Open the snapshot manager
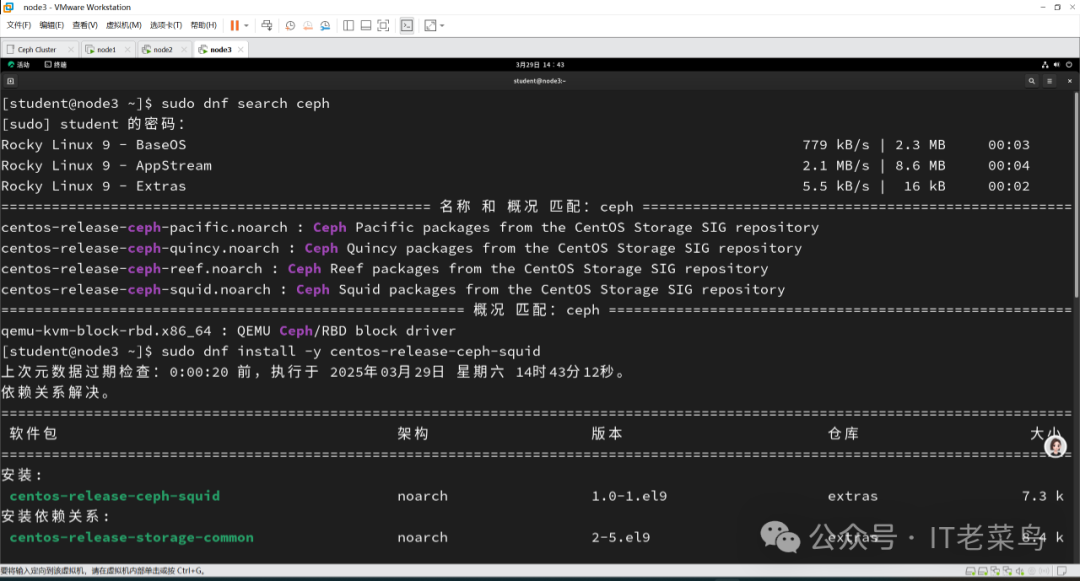This screenshot has width=1080, height=581. 325,25
